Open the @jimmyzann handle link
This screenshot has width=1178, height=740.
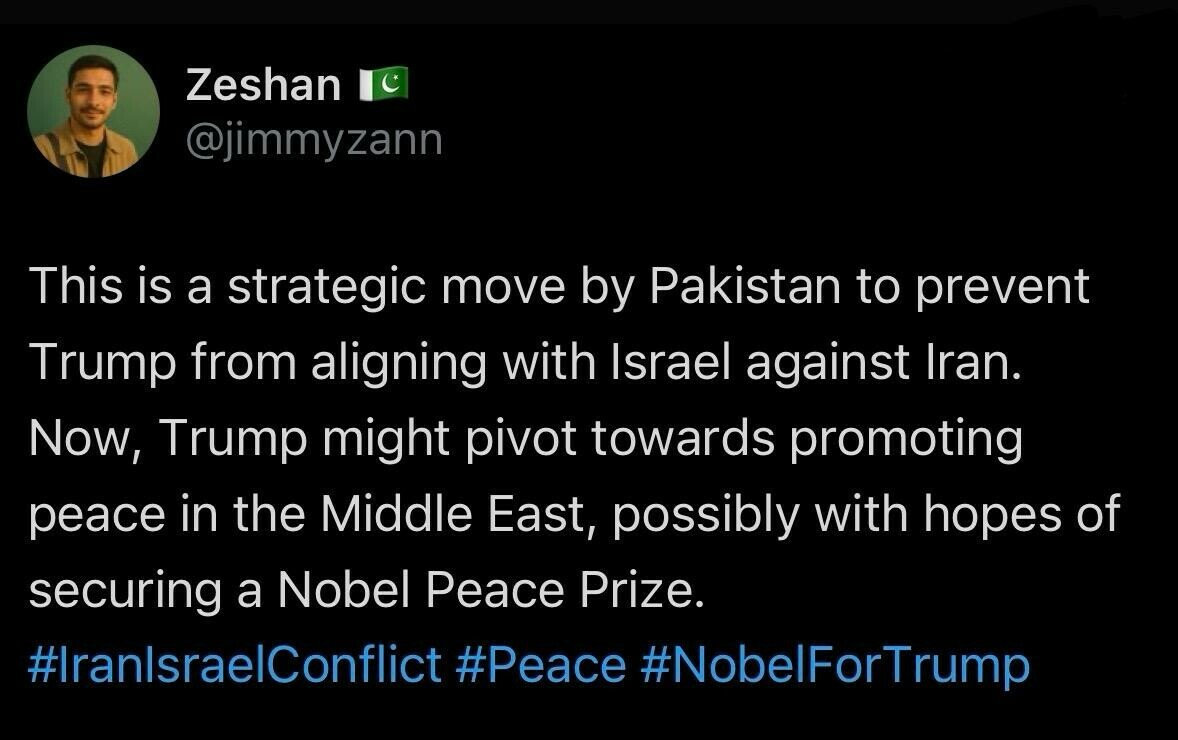314,140
